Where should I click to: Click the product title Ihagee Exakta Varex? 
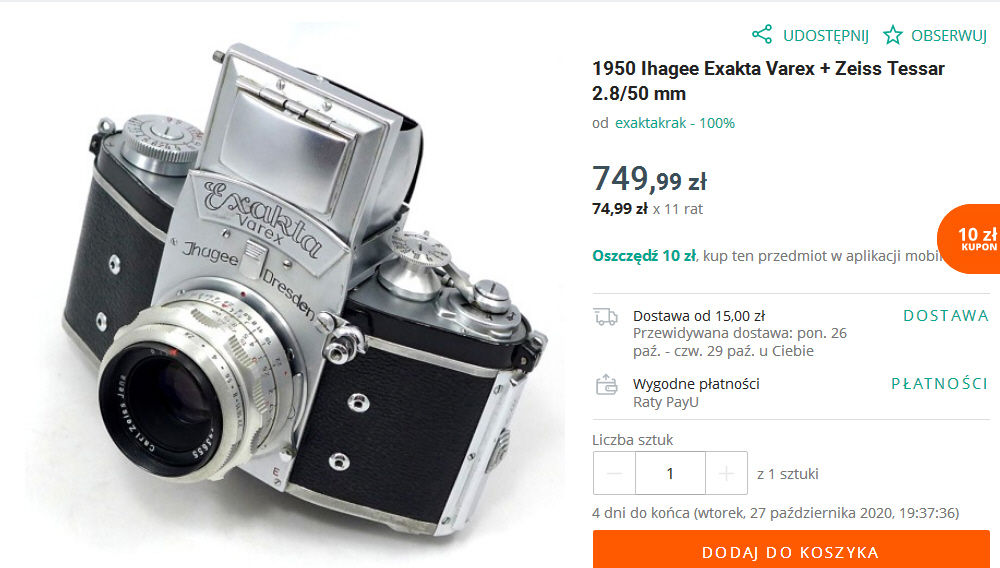coord(768,81)
